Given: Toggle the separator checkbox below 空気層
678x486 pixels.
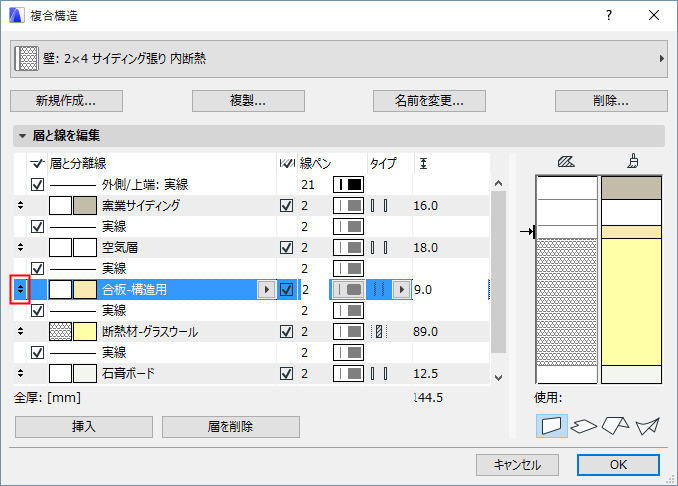Looking at the screenshot, I should [37, 269].
